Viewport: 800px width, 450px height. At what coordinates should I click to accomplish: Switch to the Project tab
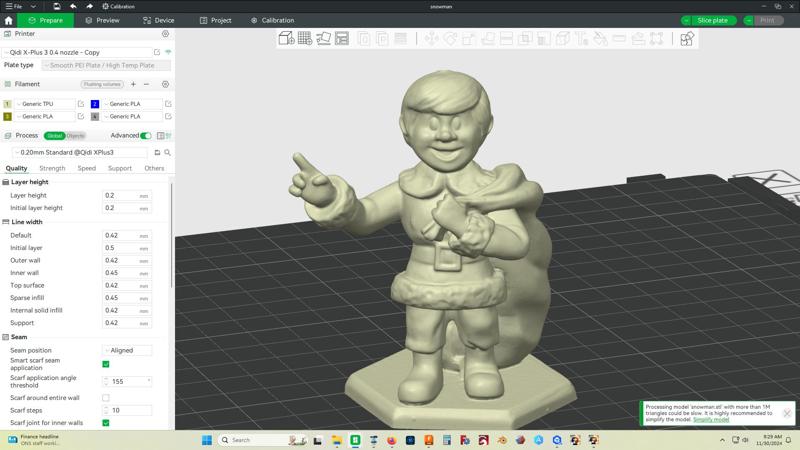point(215,20)
